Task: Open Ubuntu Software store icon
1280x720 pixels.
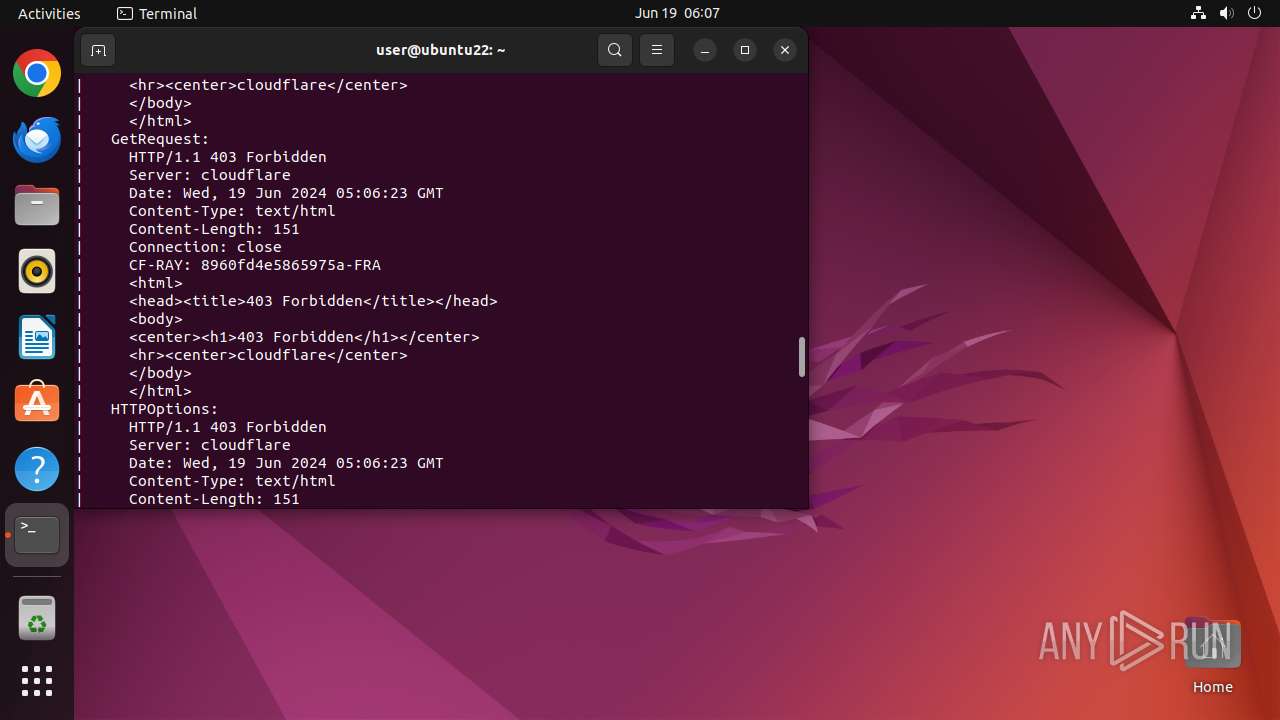Action: [37, 403]
